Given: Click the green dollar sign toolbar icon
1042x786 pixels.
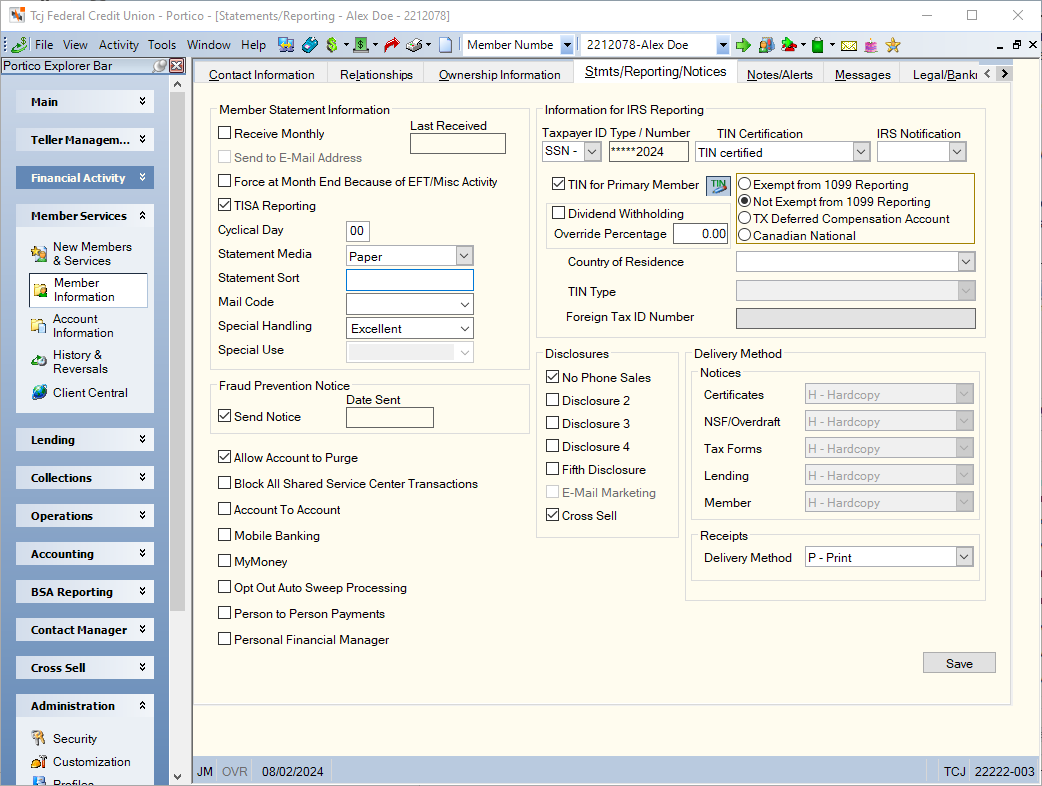Looking at the screenshot, I should [332, 45].
